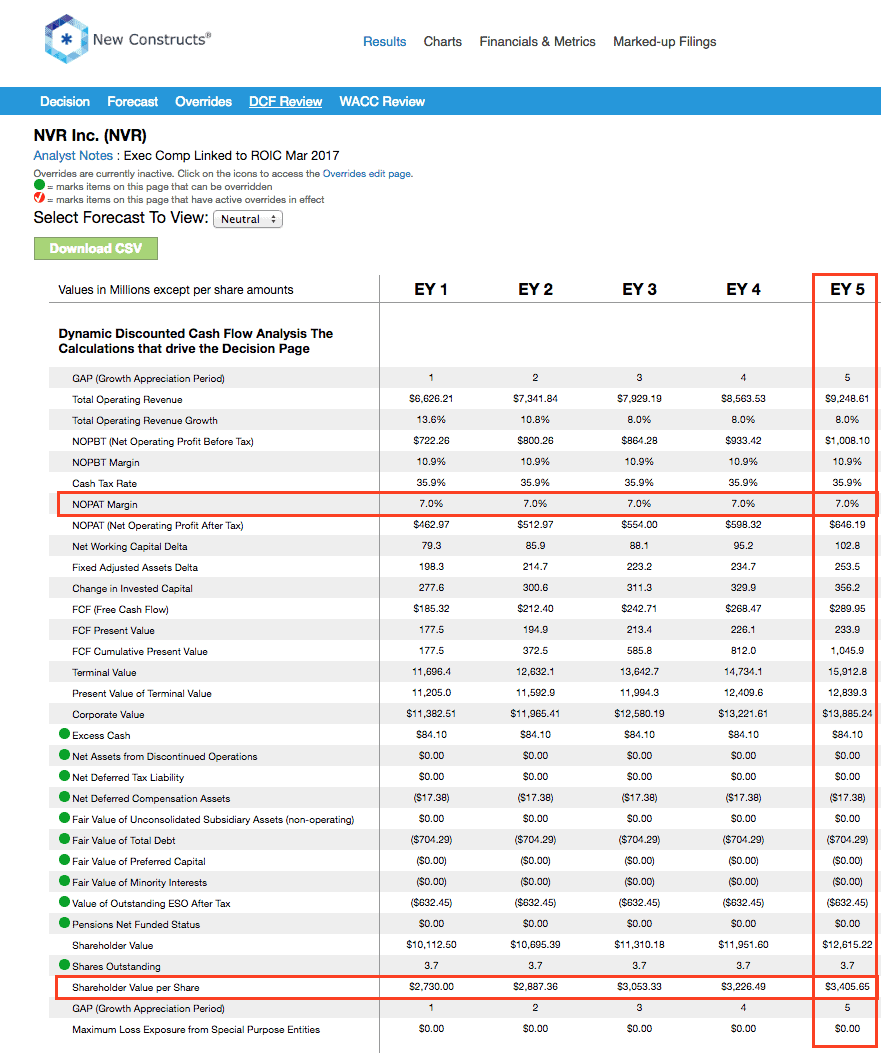
Task: Click the EY 4 column header
Action: pyautogui.click(x=743, y=289)
